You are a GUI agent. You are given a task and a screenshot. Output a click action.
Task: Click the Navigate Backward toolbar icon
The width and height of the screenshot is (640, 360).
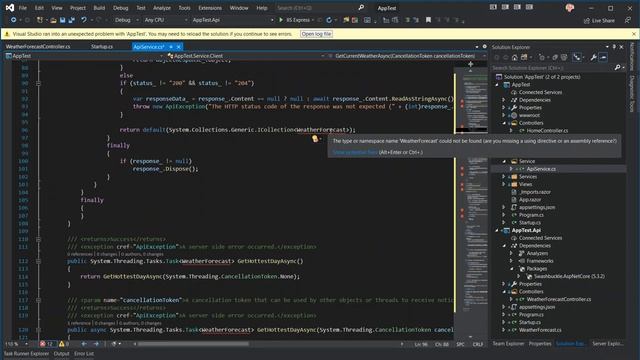(13, 20)
